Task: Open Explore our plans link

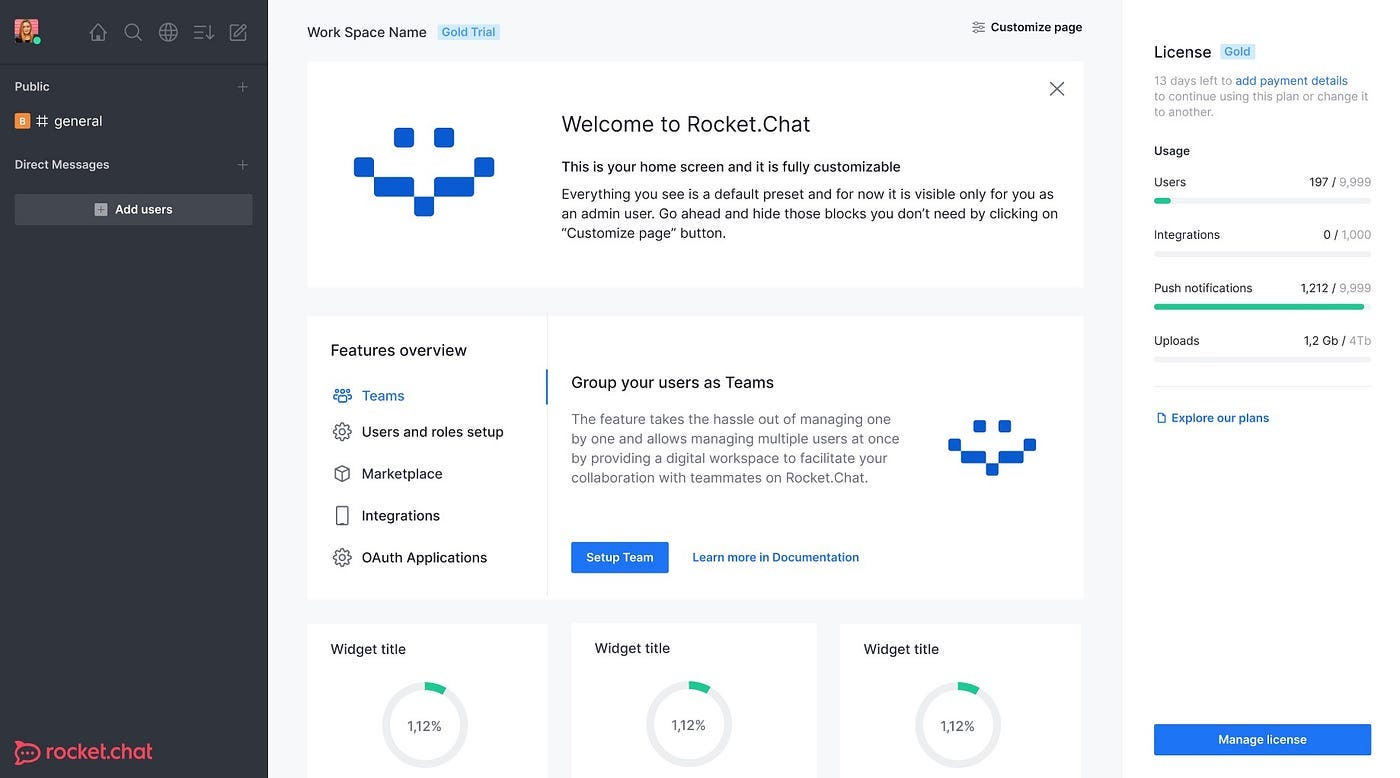Action: pos(1220,418)
